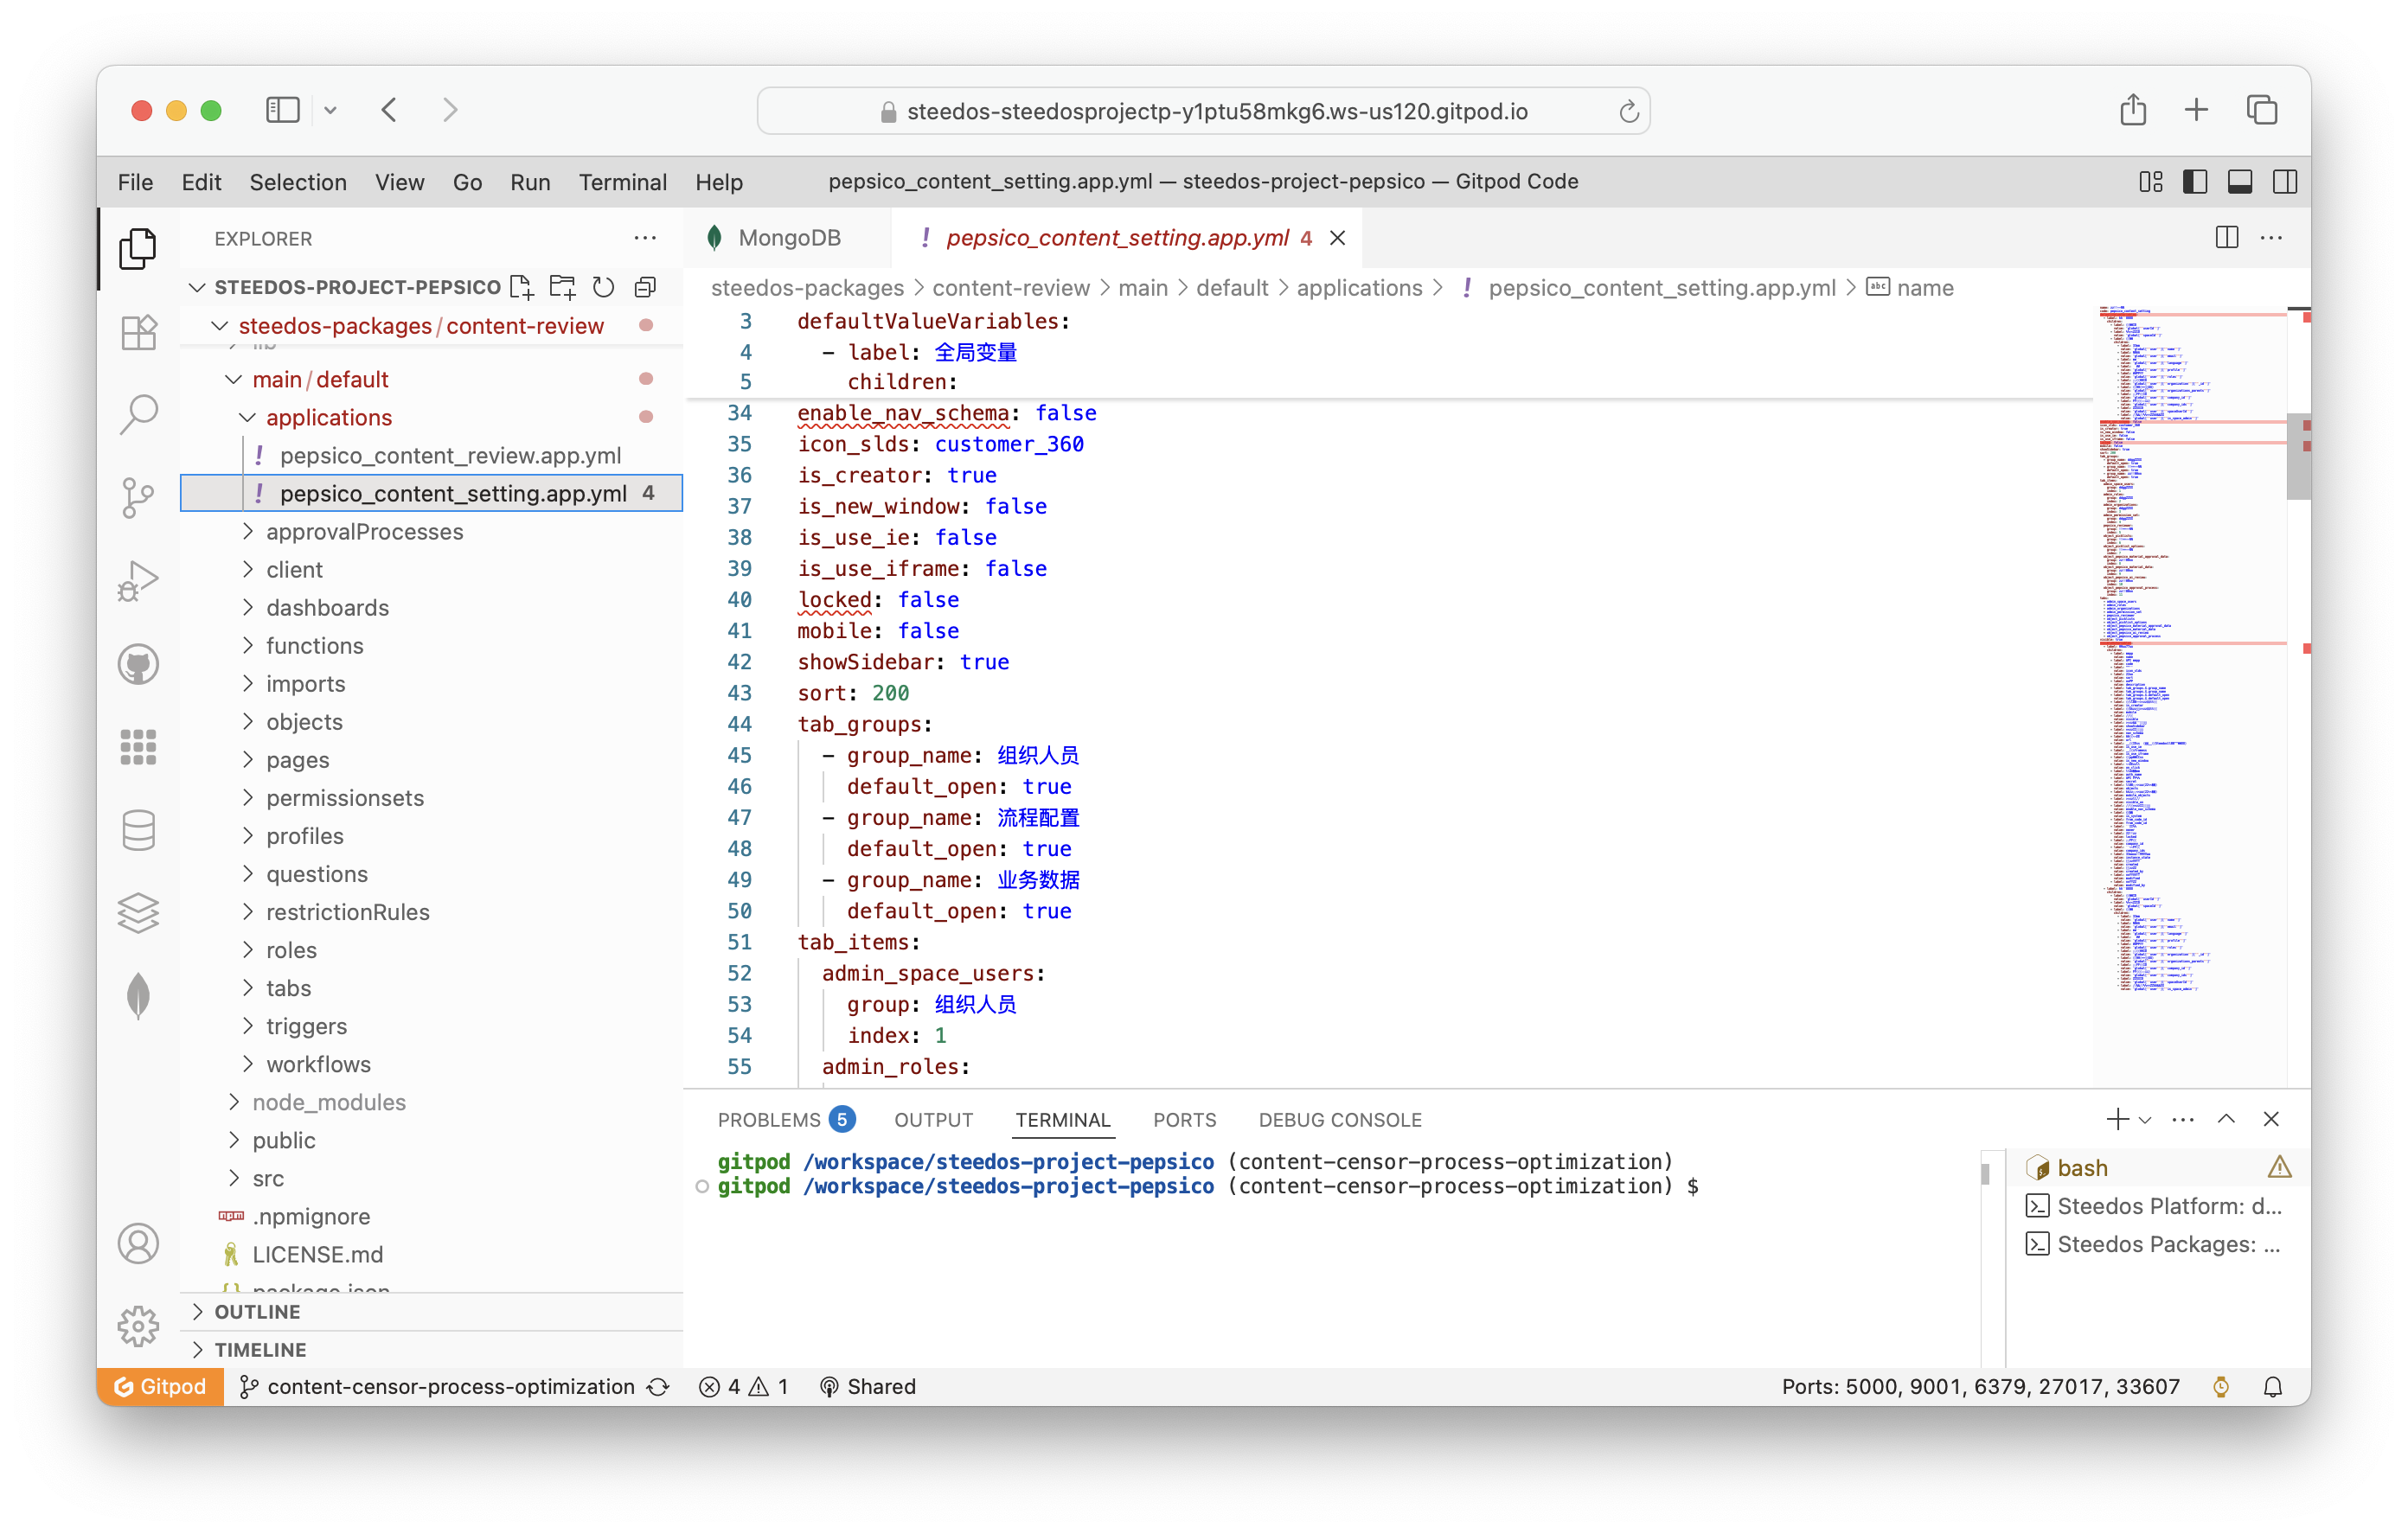Open the Manage gear icon
Image resolution: width=2408 pixels, height=1534 pixels.
pyautogui.click(x=138, y=1326)
